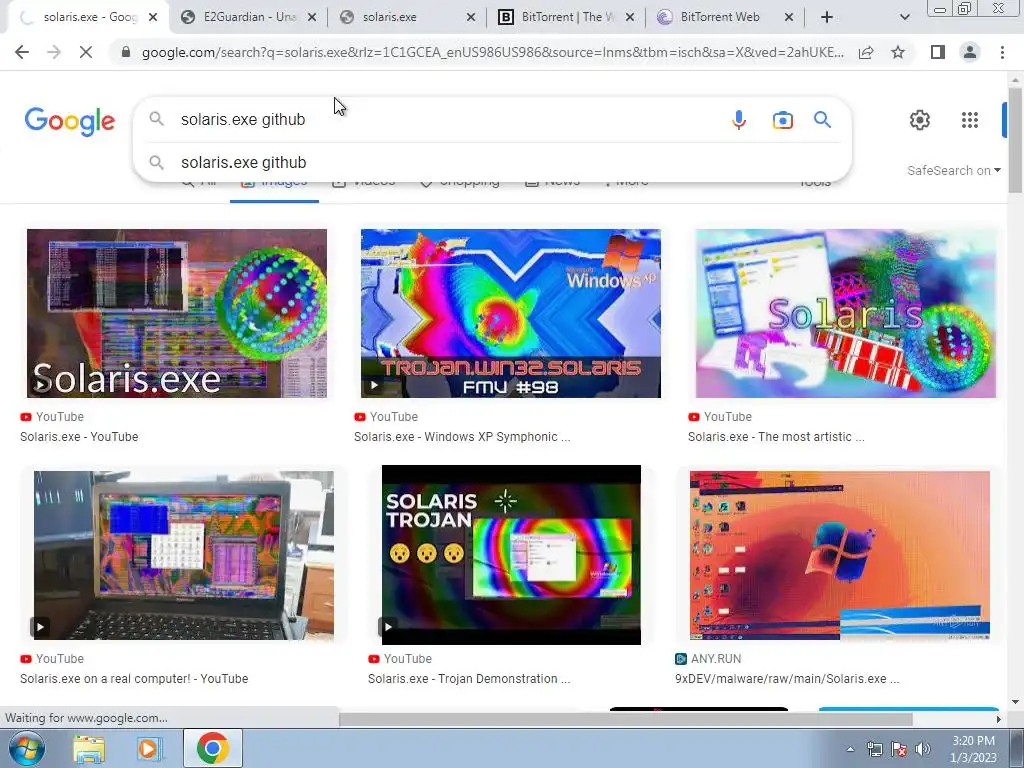Open the Windows Start menu

tap(27, 748)
